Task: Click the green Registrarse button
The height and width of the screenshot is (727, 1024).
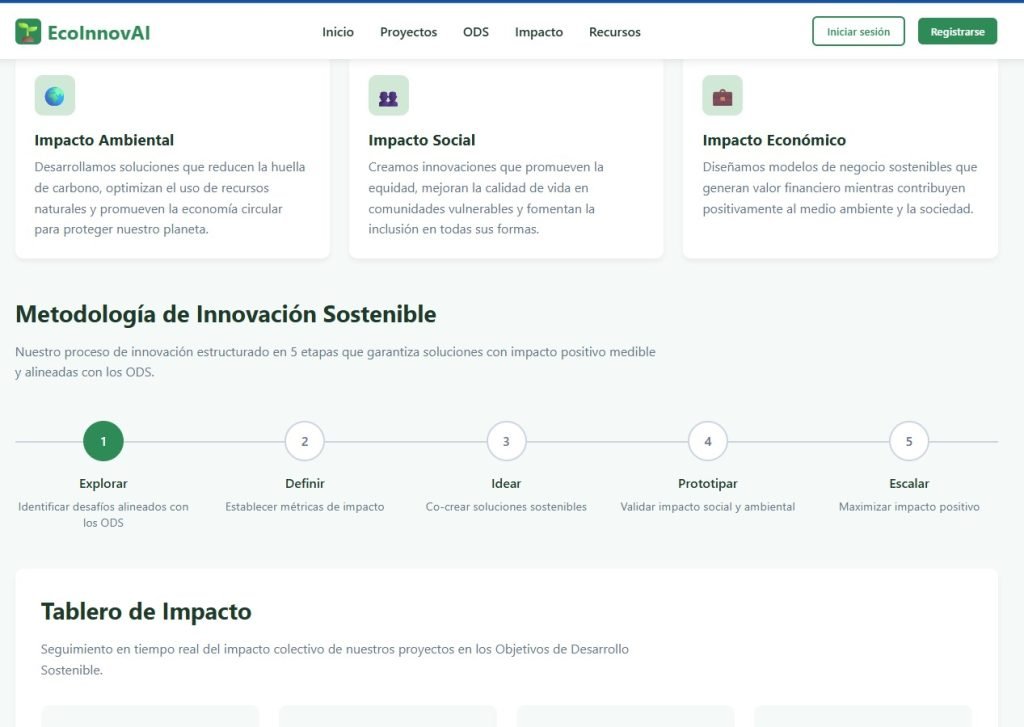Action: click(957, 32)
